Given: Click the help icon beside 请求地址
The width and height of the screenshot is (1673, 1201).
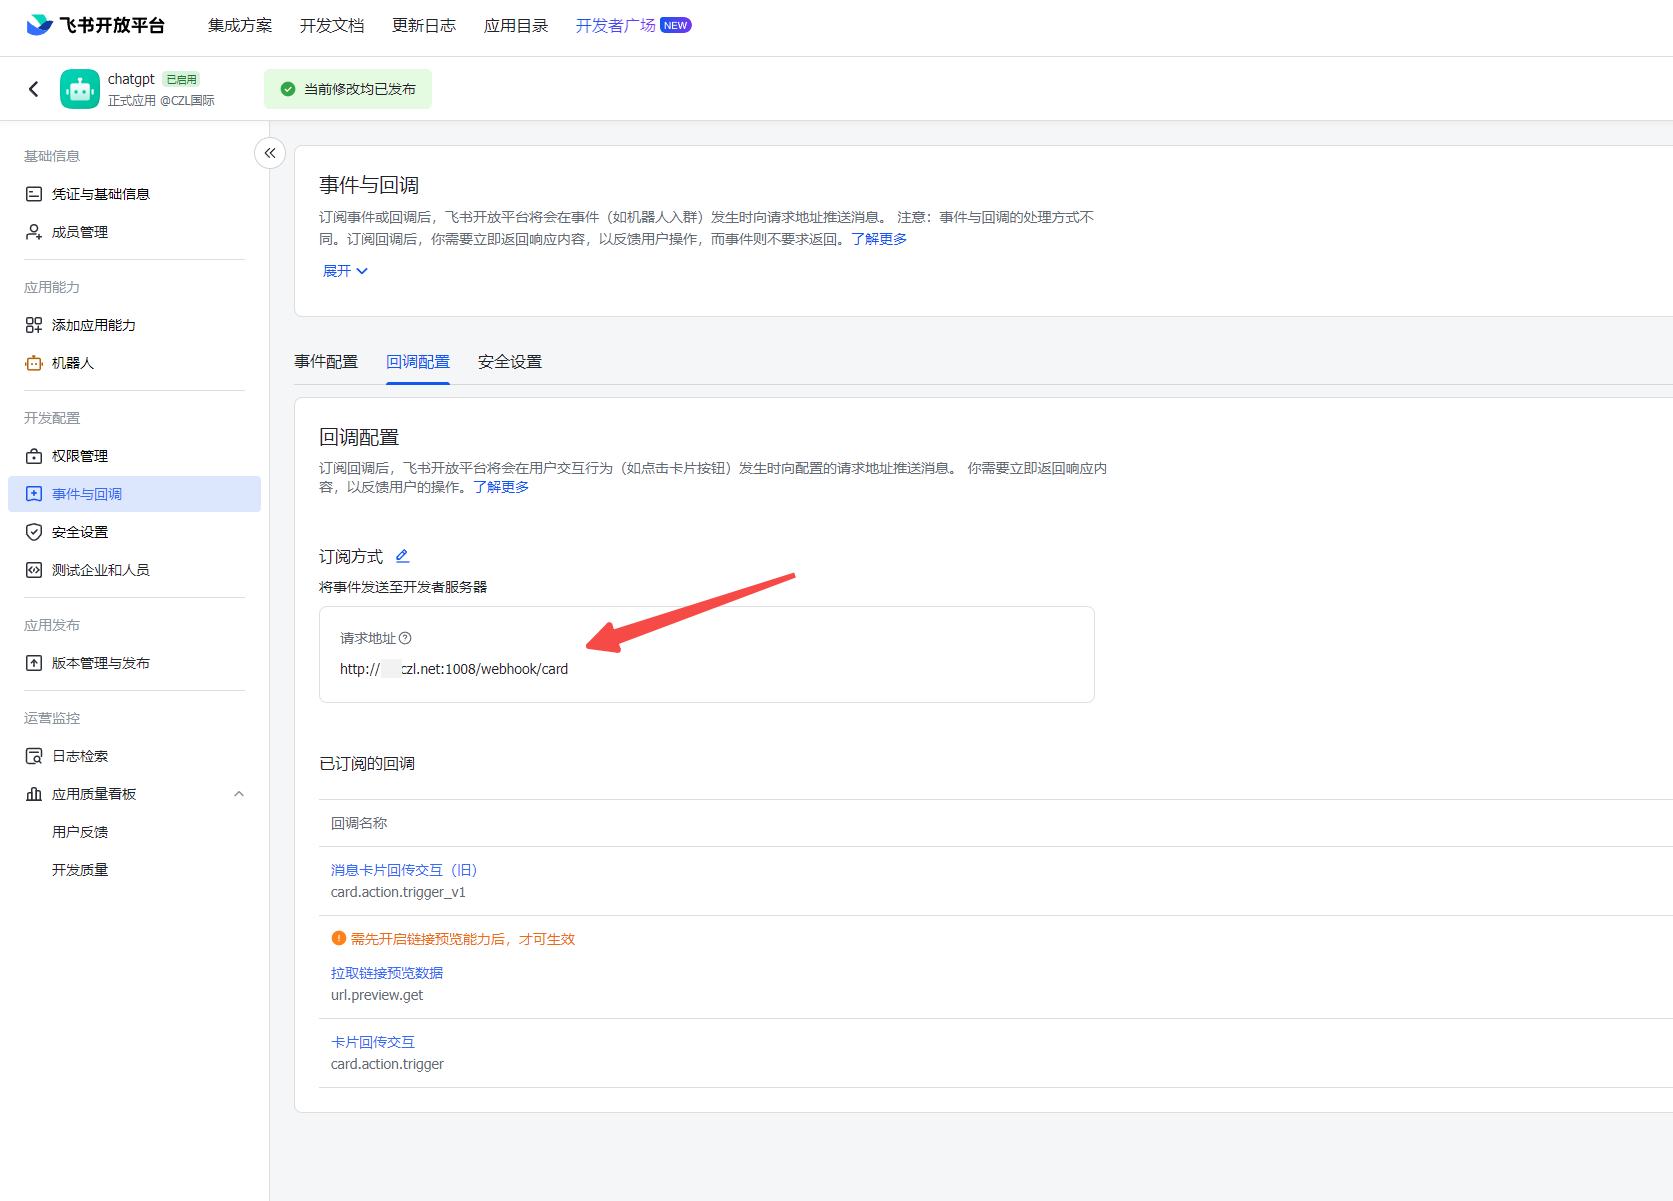Looking at the screenshot, I should (x=405, y=638).
